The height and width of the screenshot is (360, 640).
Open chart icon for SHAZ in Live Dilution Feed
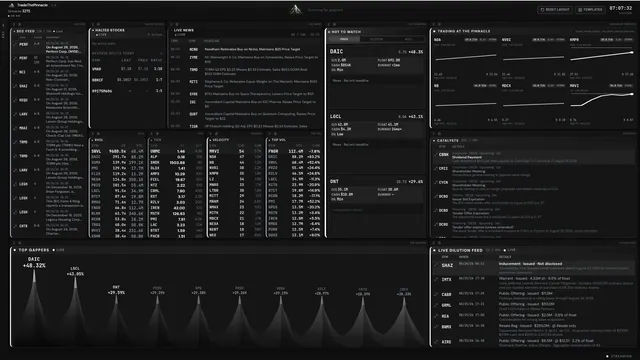(x=436, y=265)
